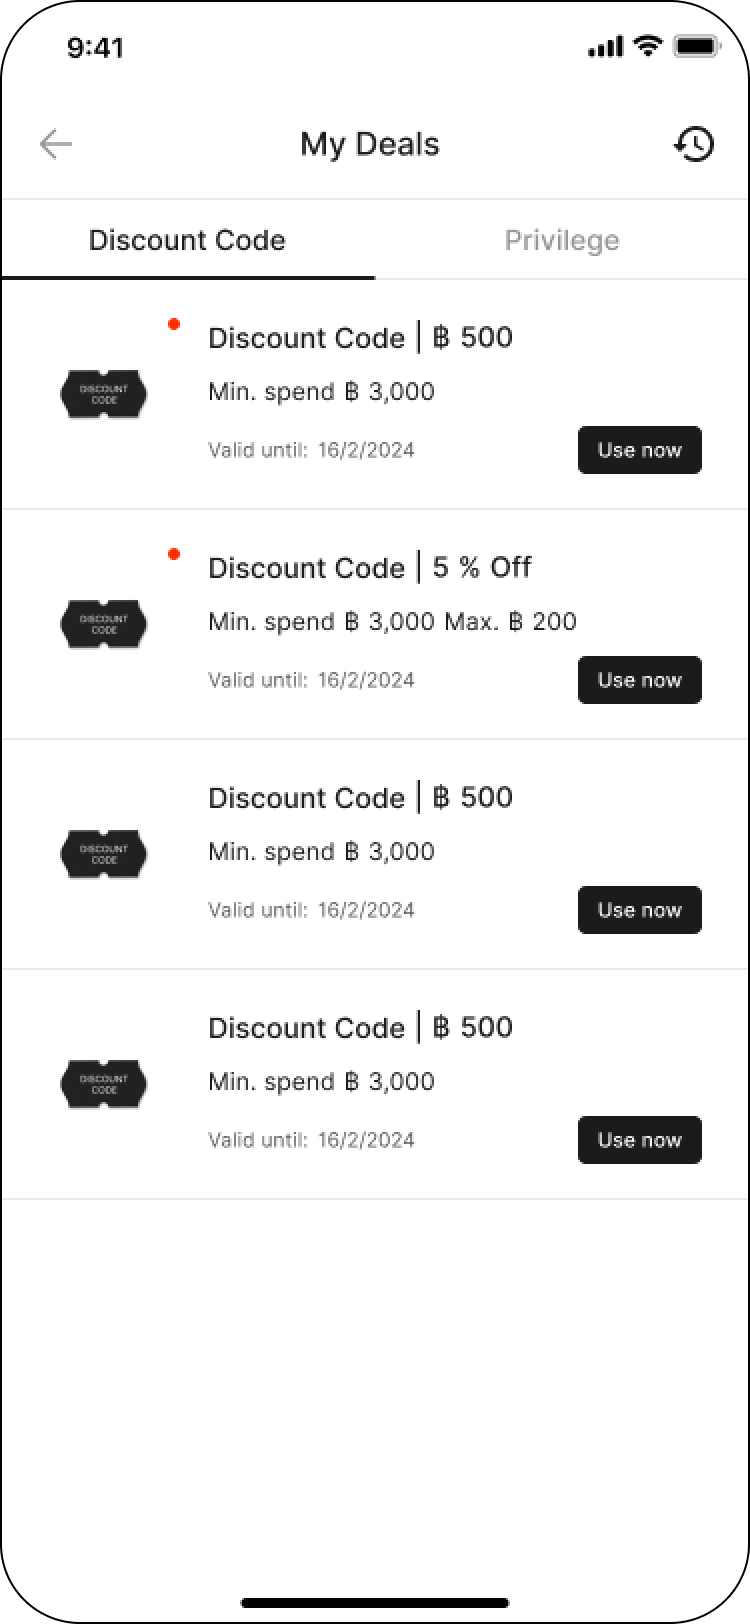Image resolution: width=750 pixels, height=1624 pixels.
Task: Click the cellular signal icon
Action: (x=605, y=46)
